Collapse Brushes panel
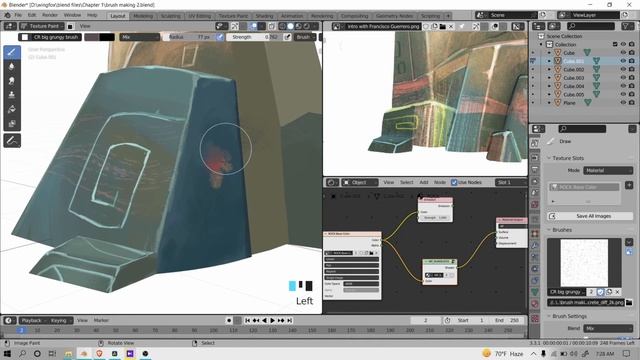 (x=549, y=230)
